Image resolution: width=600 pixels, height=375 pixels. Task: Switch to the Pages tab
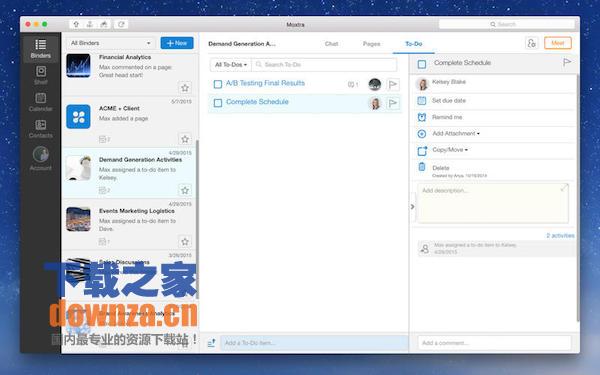[x=372, y=44]
